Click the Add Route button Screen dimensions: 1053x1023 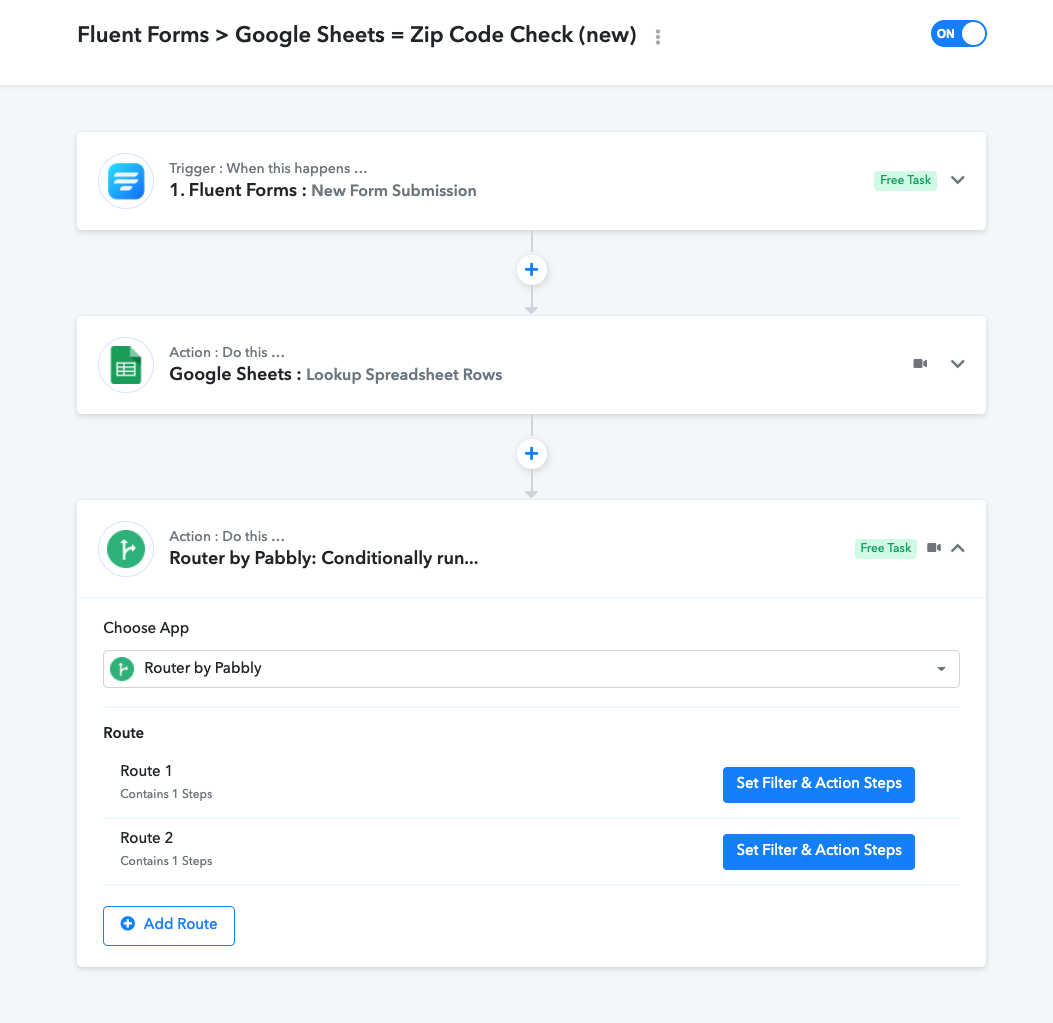click(x=169, y=926)
